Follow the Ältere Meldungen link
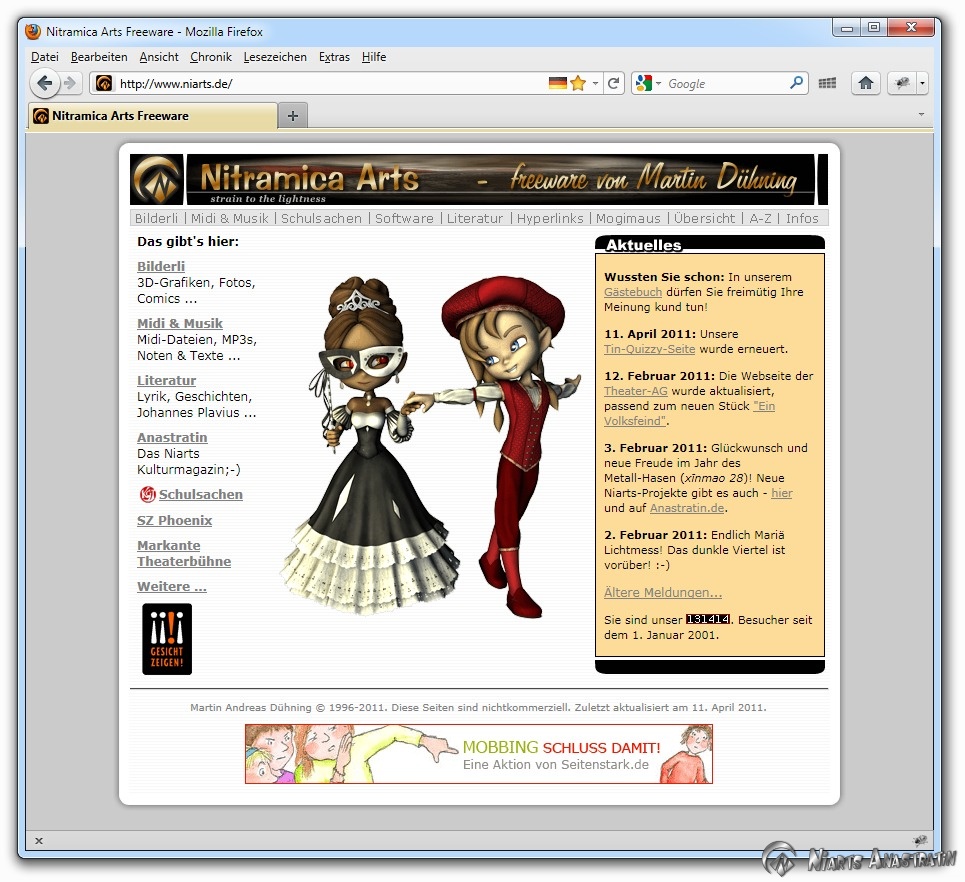The width and height of the screenshot is (965, 882). coord(662,592)
